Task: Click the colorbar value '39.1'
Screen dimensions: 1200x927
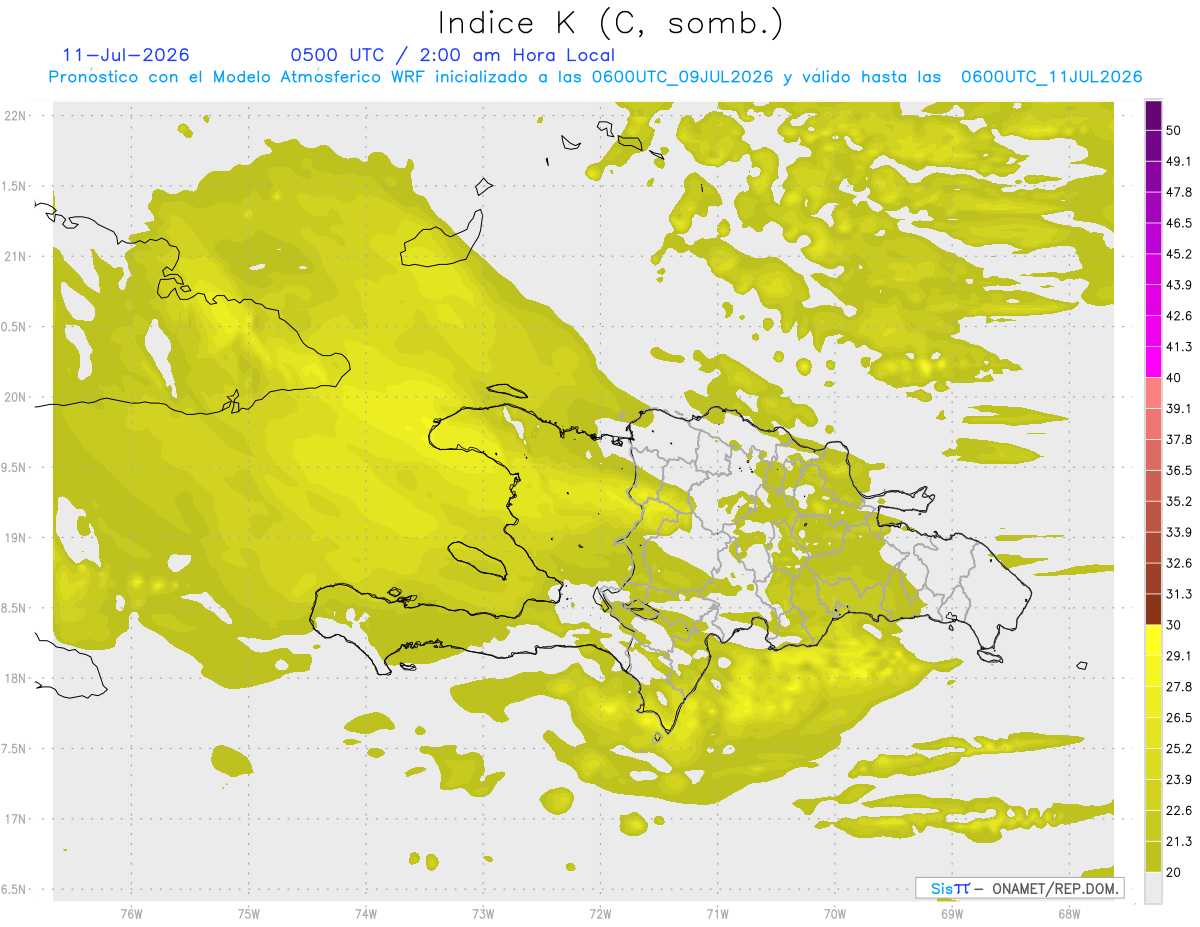Action: 1179,408
